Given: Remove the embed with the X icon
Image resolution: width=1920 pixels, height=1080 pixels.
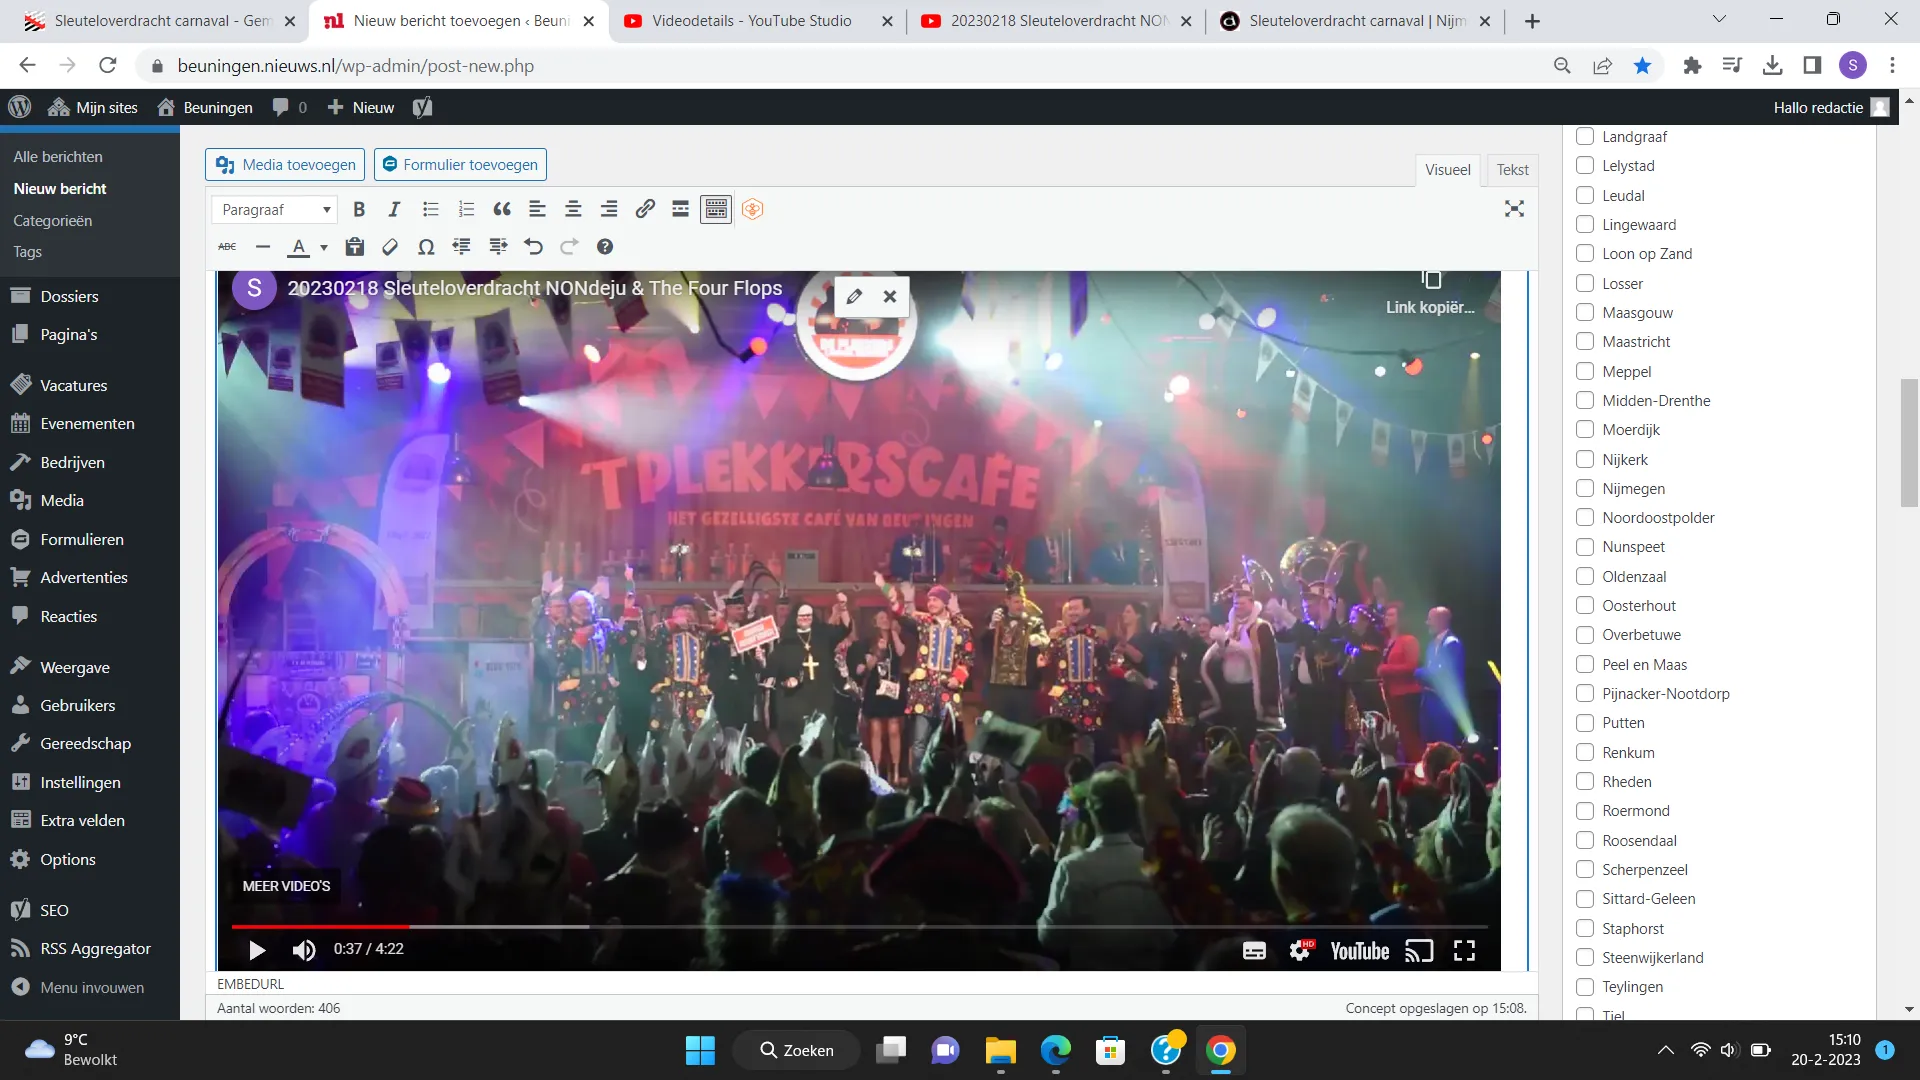Looking at the screenshot, I should (x=890, y=297).
